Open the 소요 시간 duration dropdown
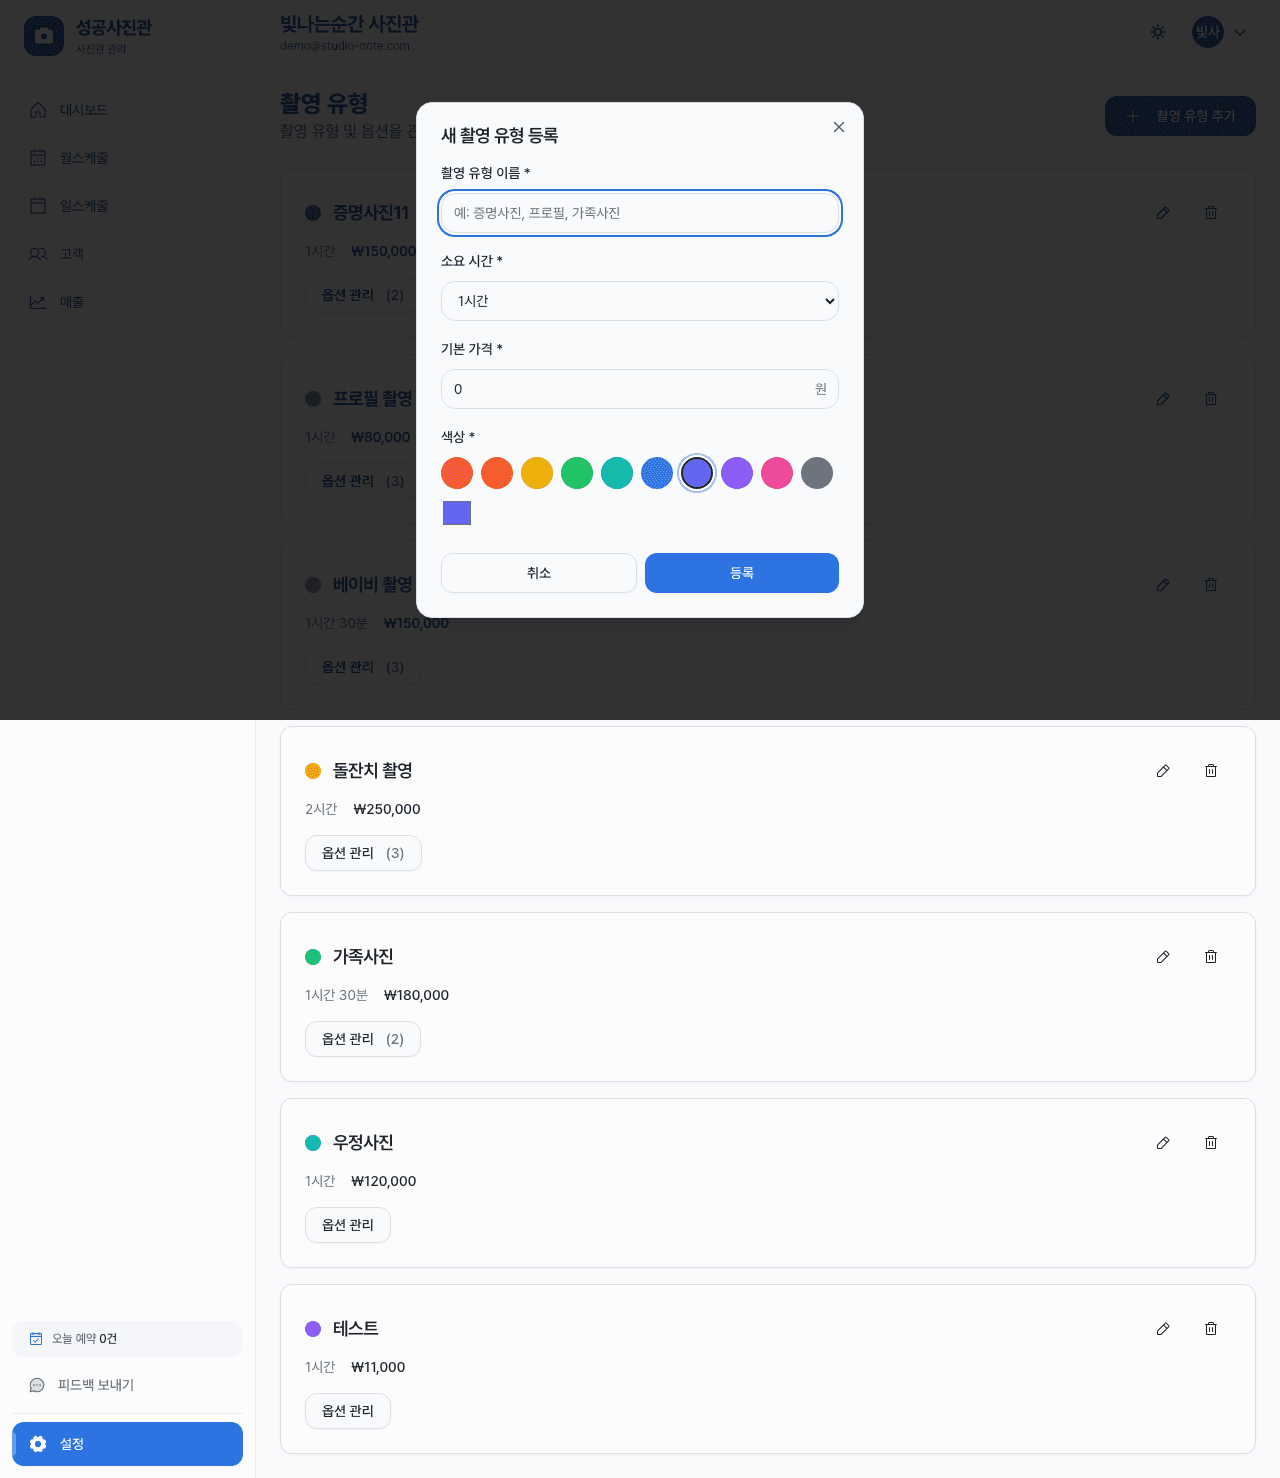Viewport: 1280px width, 1478px height. [x=640, y=301]
